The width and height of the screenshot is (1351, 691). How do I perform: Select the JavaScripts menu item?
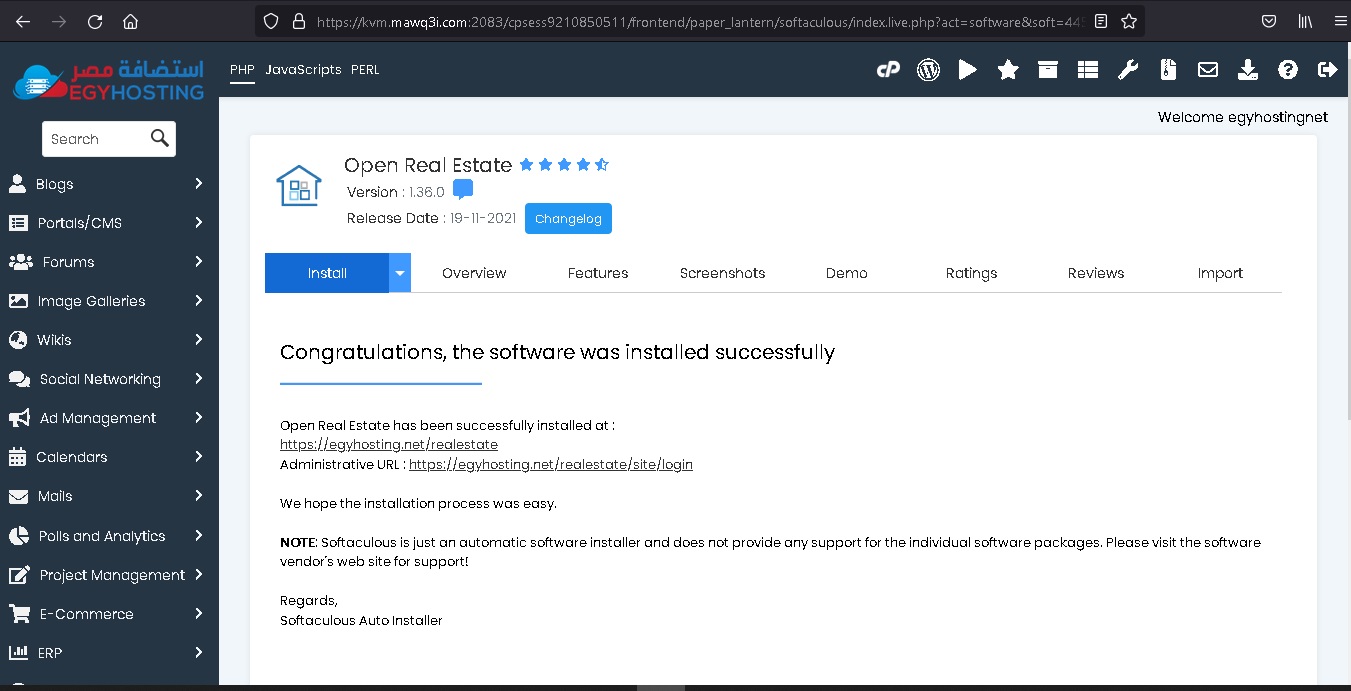303,70
